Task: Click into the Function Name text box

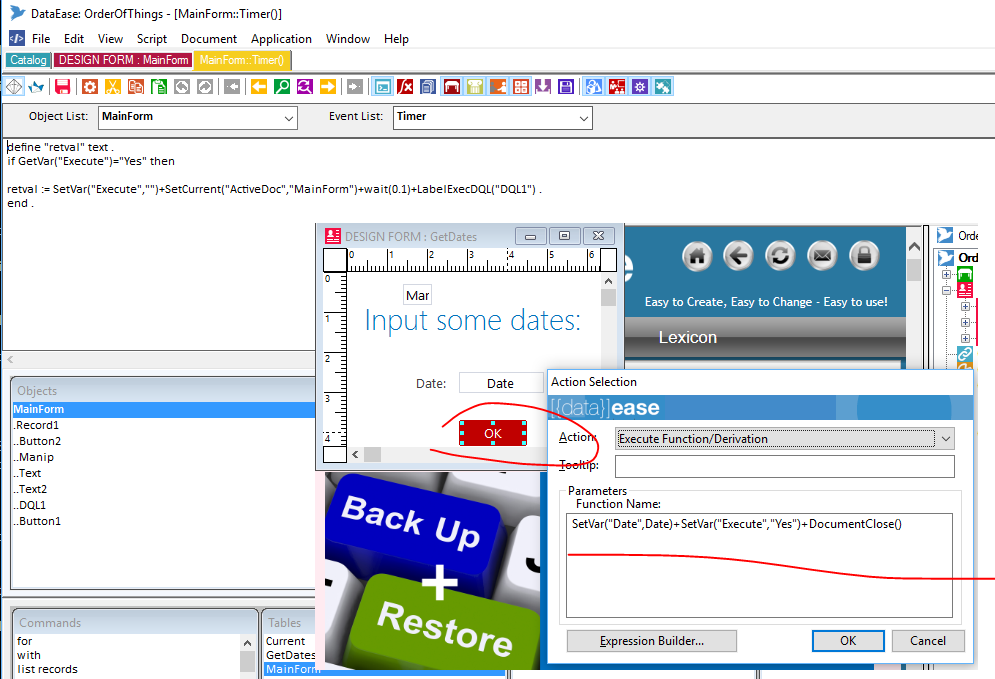Action: [x=759, y=565]
